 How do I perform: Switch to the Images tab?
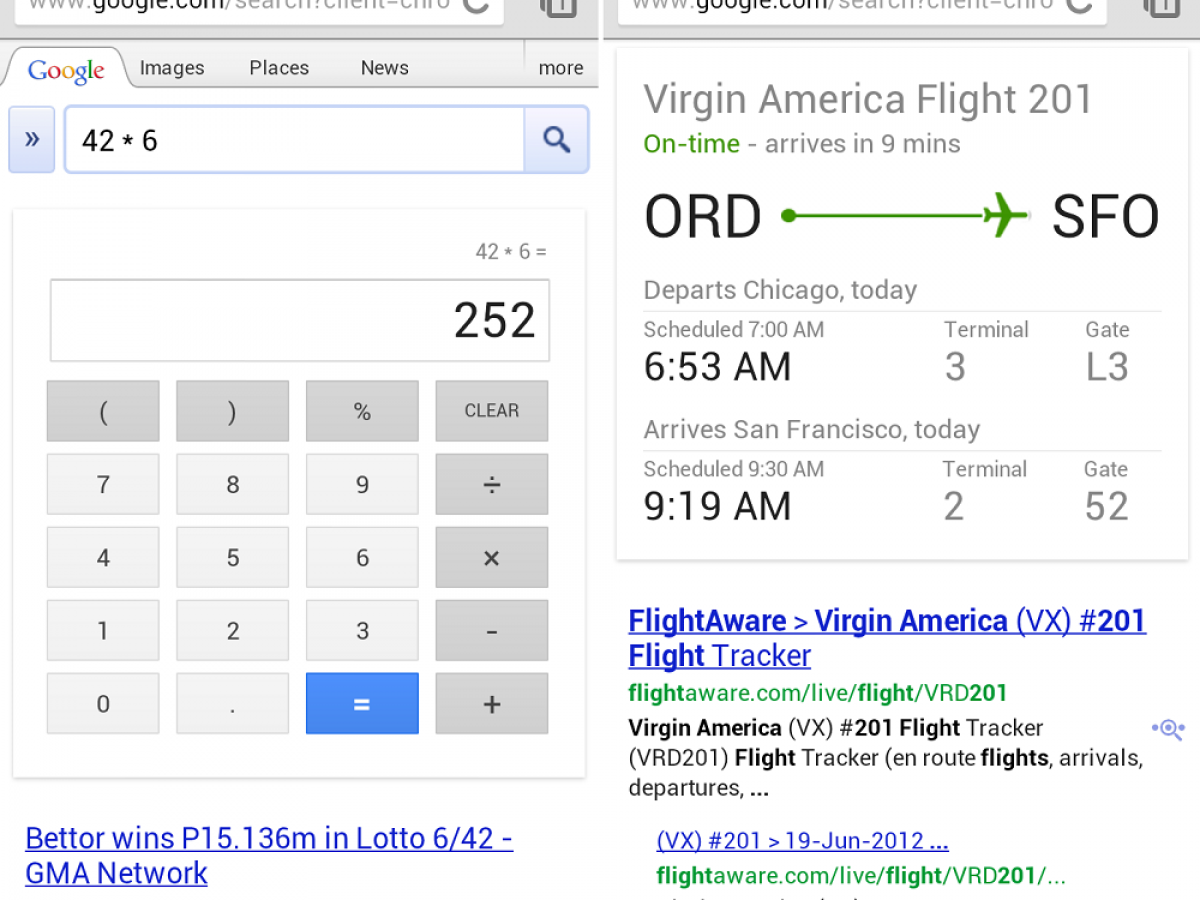click(x=172, y=68)
